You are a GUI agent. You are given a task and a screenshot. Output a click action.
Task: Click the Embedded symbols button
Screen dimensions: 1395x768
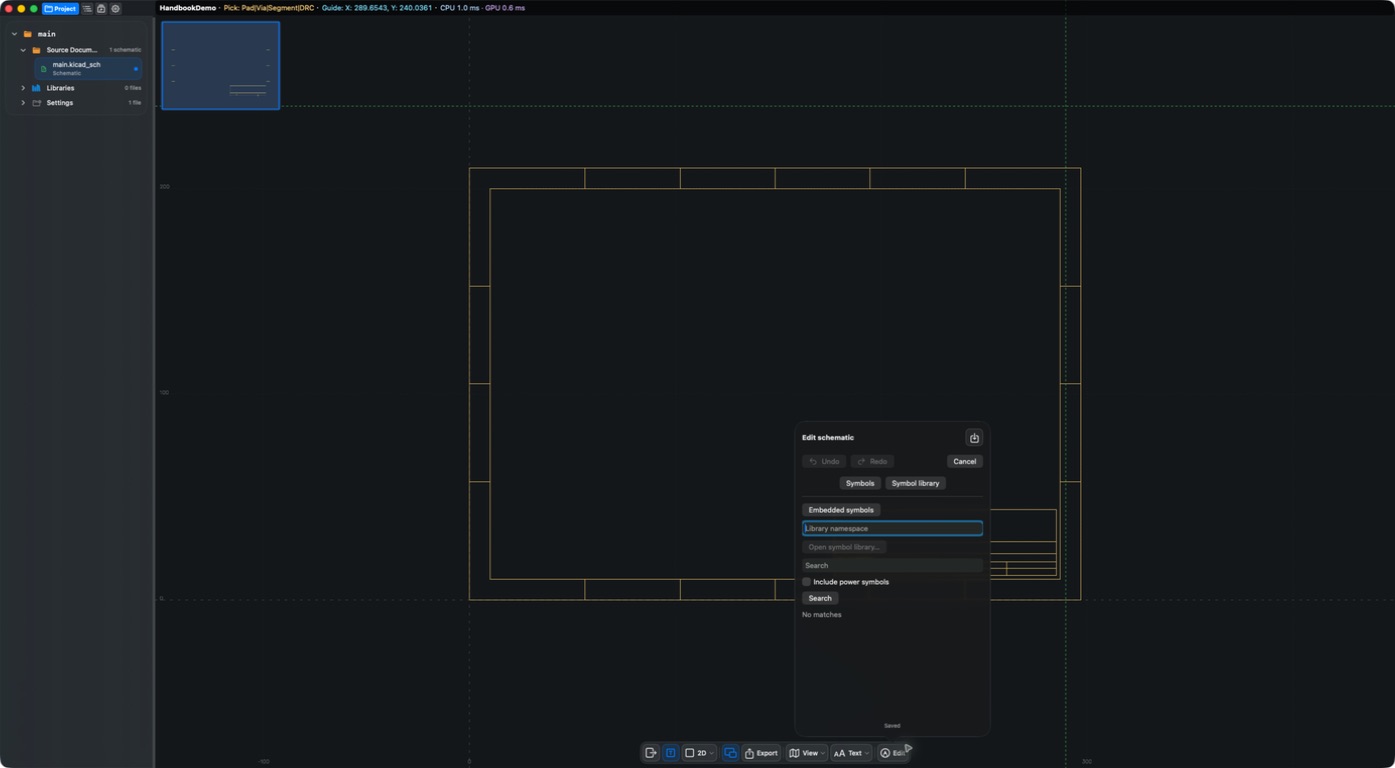click(x=841, y=510)
